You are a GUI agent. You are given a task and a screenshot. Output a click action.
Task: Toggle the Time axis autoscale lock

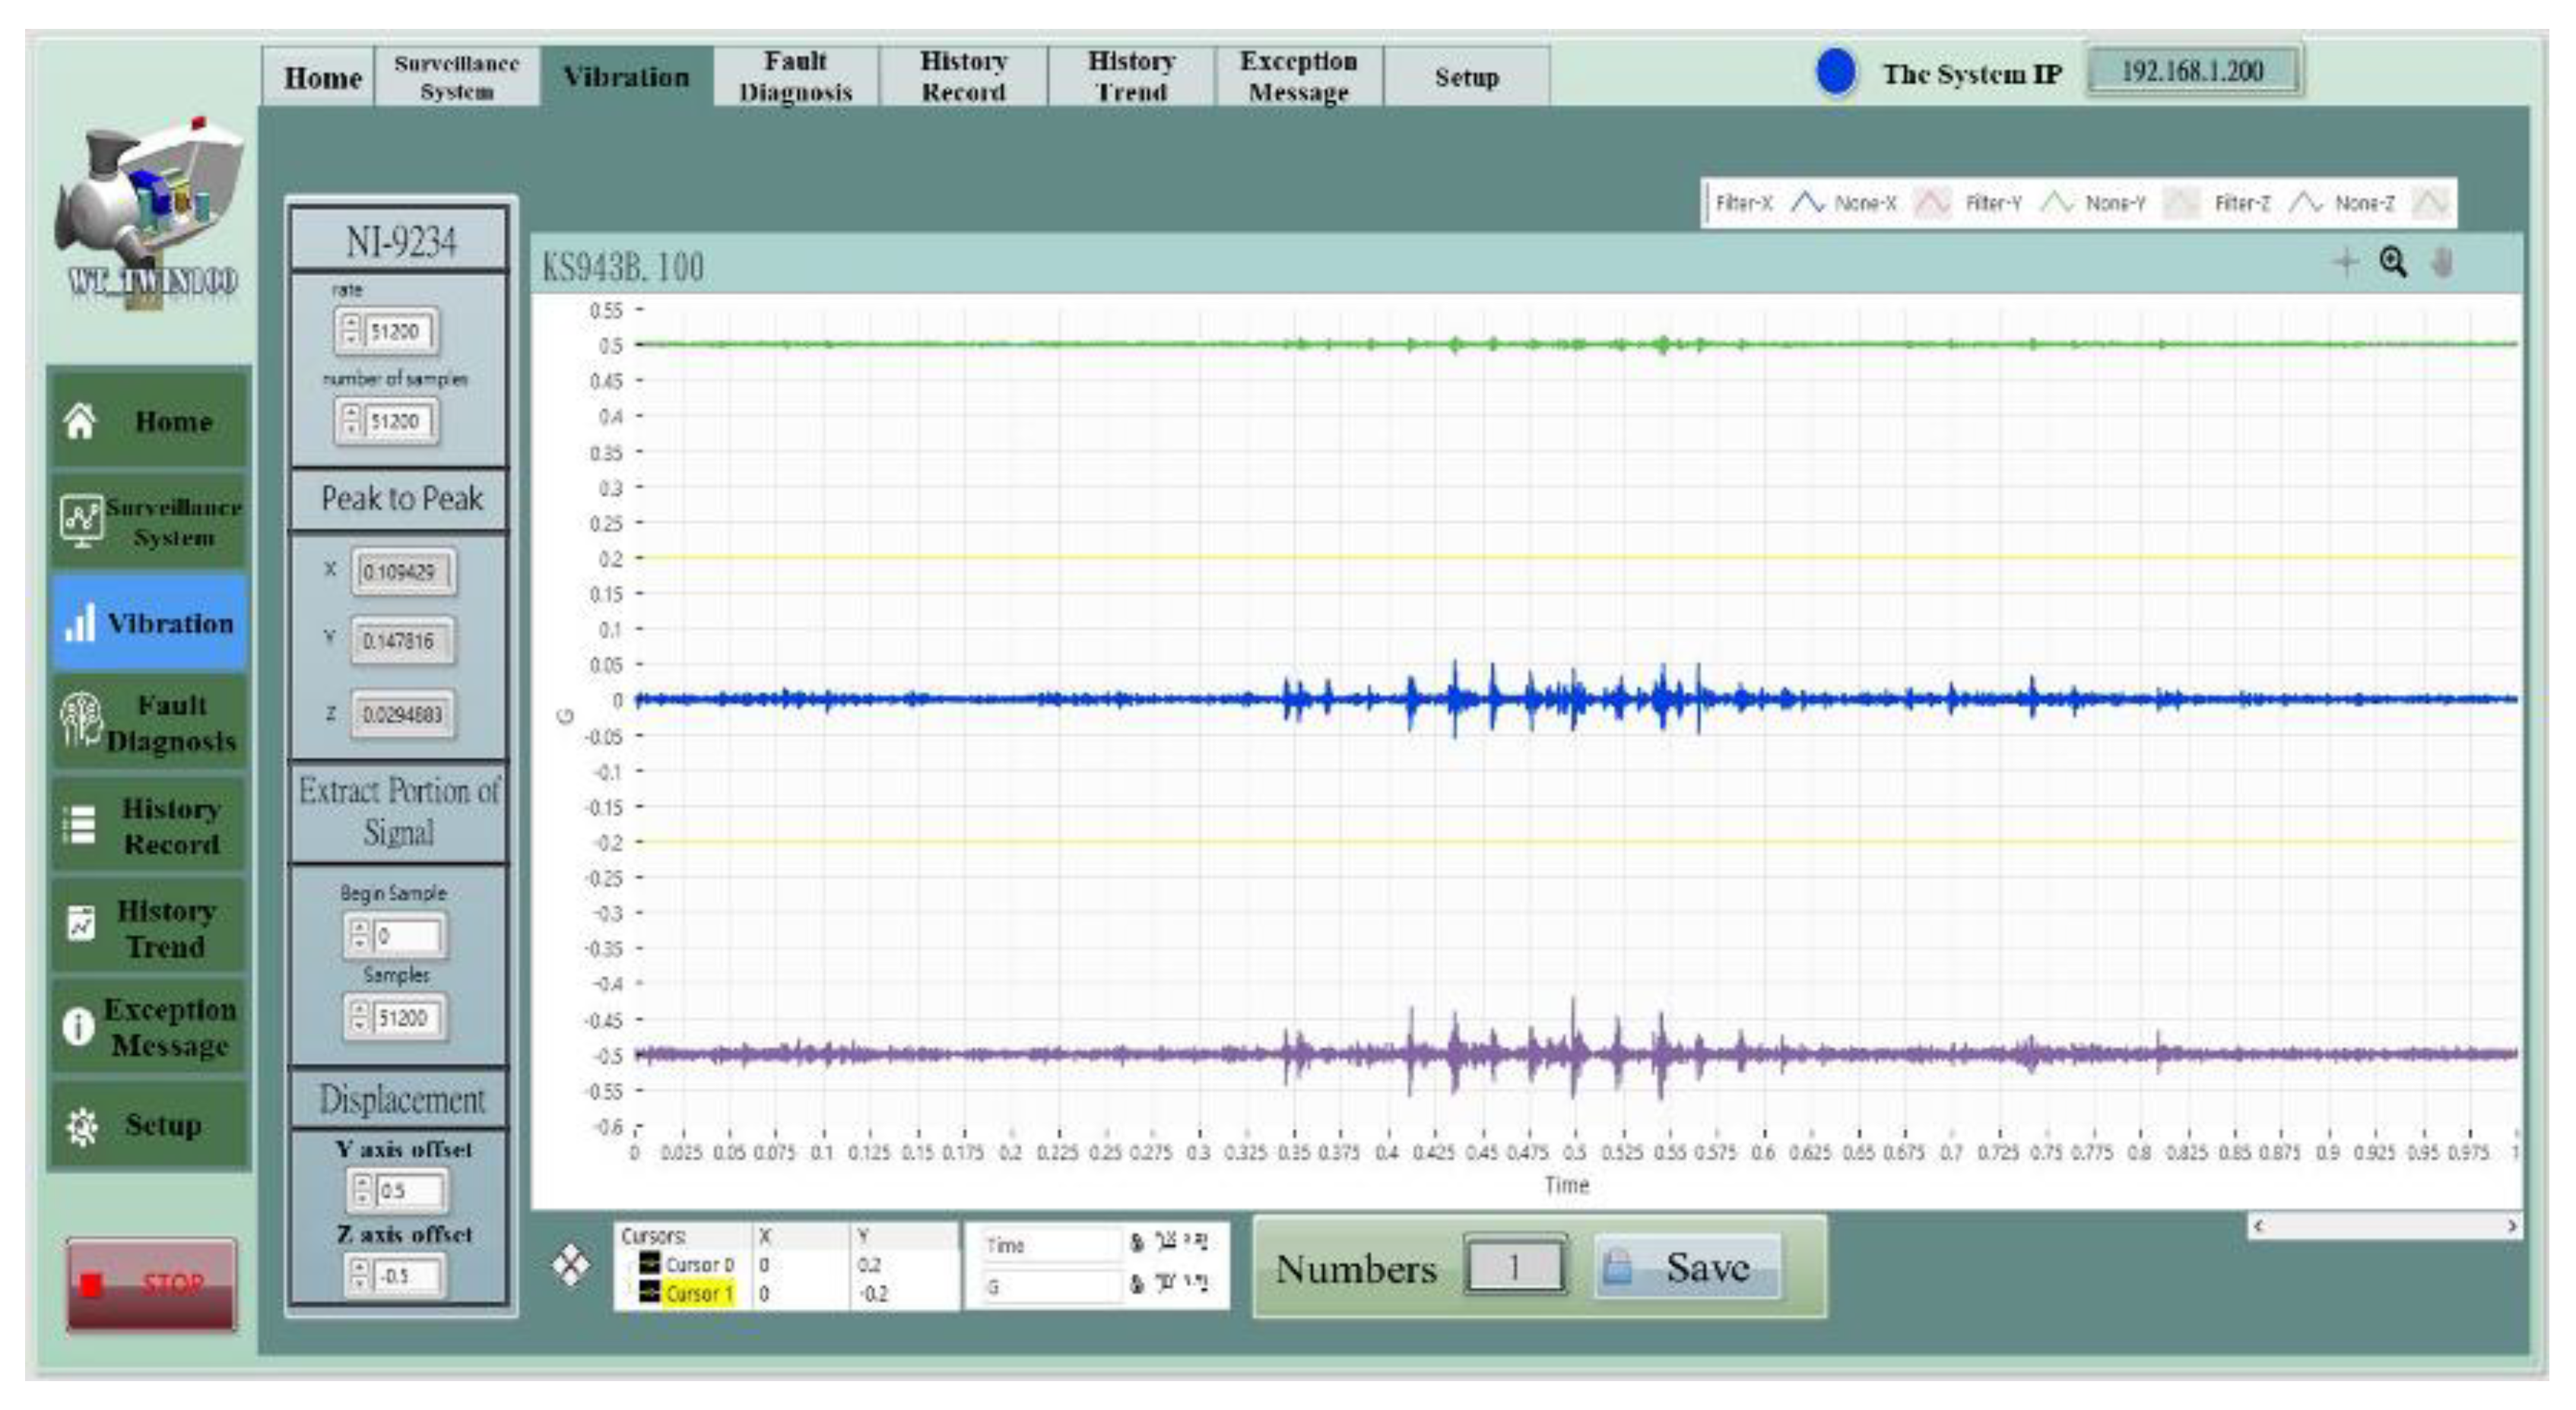click(x=1136, y=1244)
